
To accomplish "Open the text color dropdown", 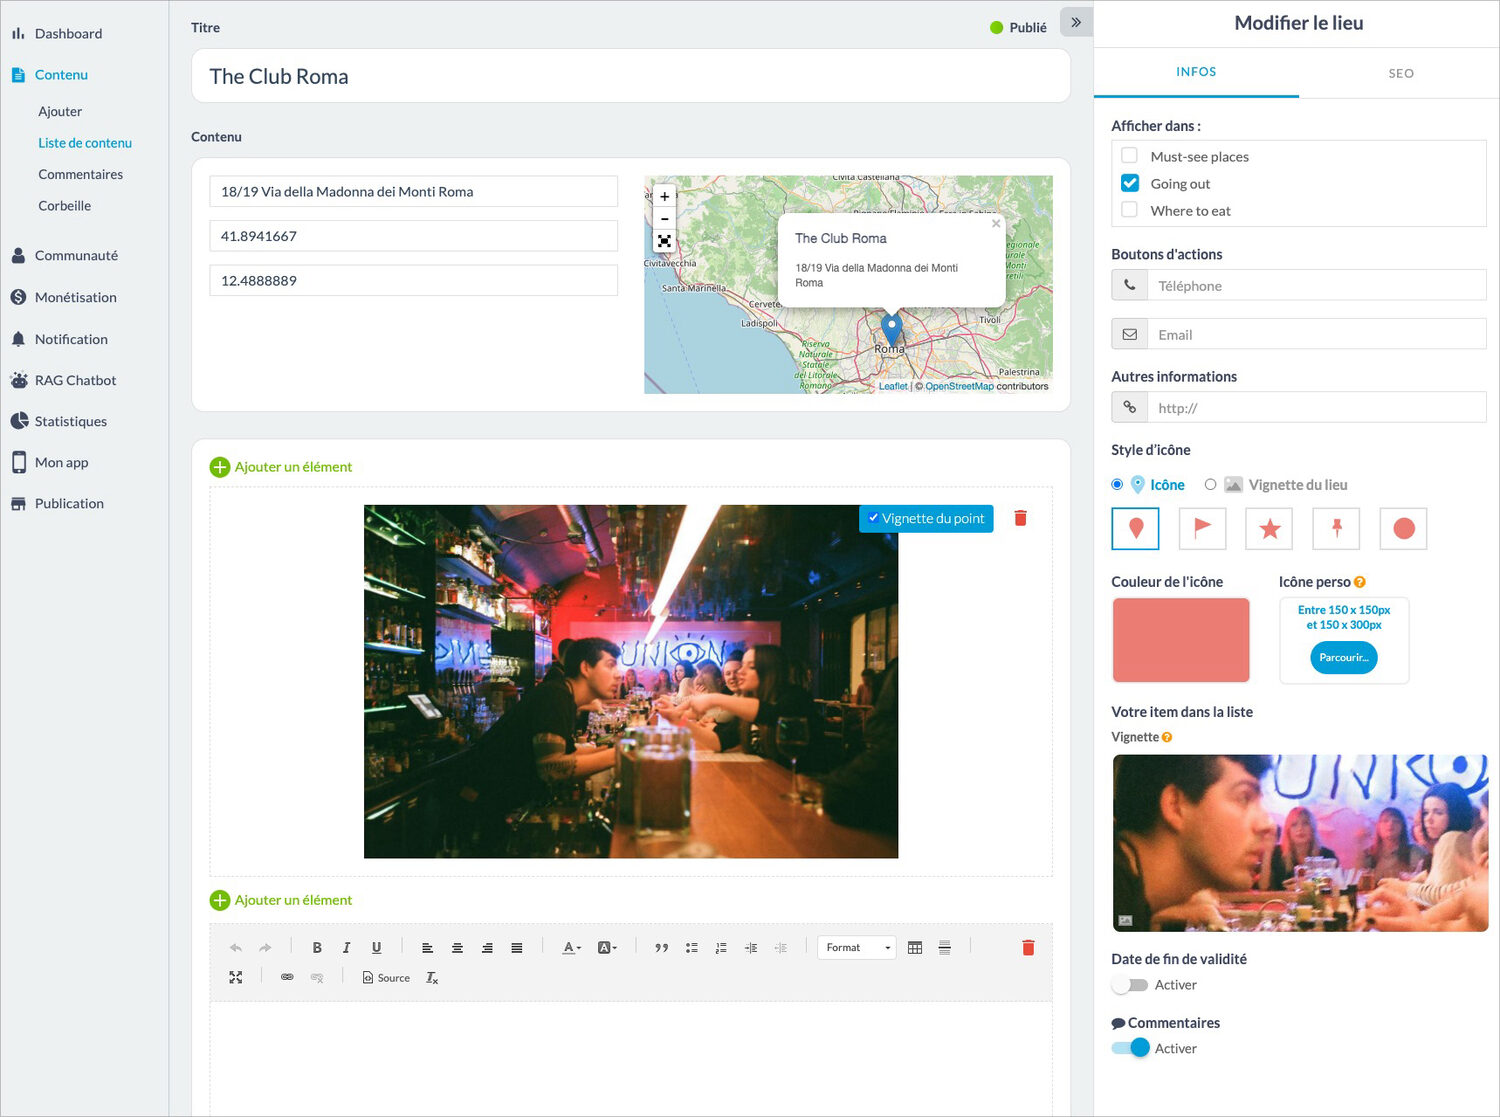I will click(571, 948).
